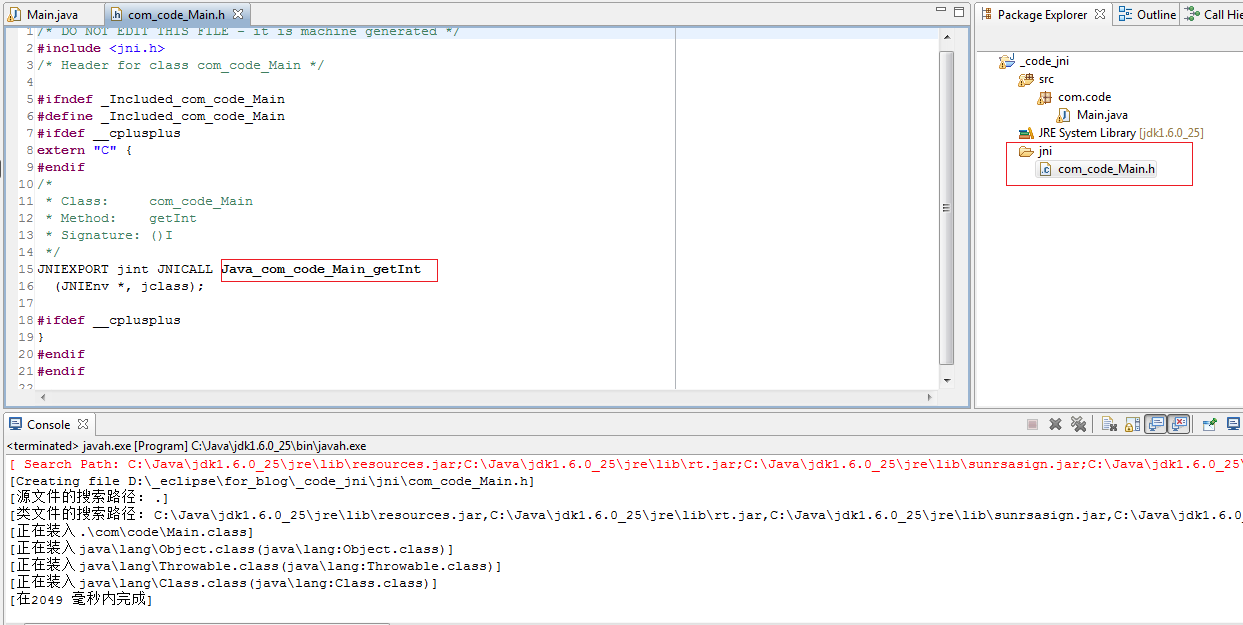Click the Java_com_code_Main_getInt function name
The image size is (1243, 625).
(321, 269)
